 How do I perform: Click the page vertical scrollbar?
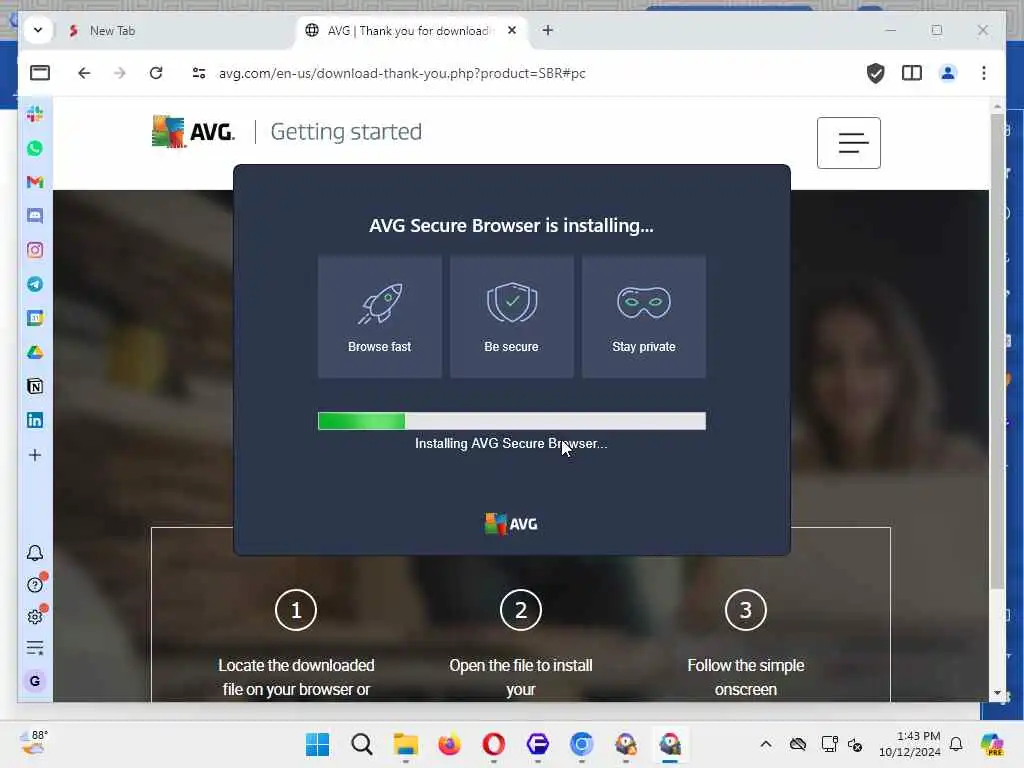(997, 351)
